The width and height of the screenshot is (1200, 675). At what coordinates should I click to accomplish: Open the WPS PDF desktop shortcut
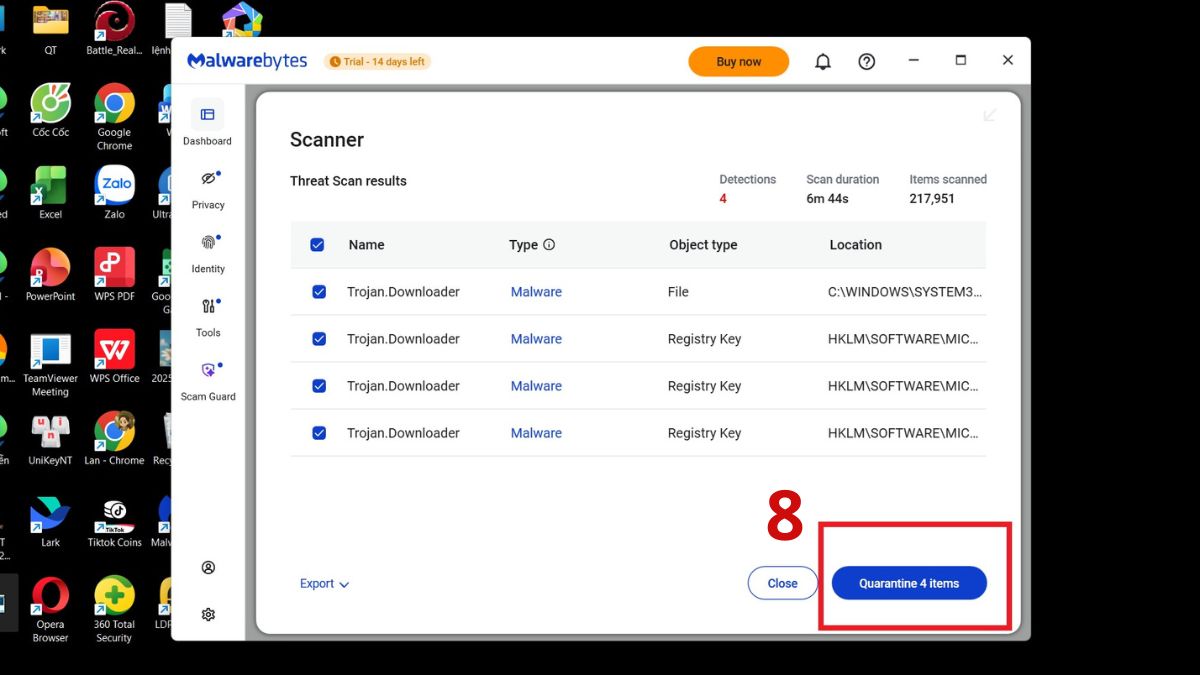(x=114, y=275)
